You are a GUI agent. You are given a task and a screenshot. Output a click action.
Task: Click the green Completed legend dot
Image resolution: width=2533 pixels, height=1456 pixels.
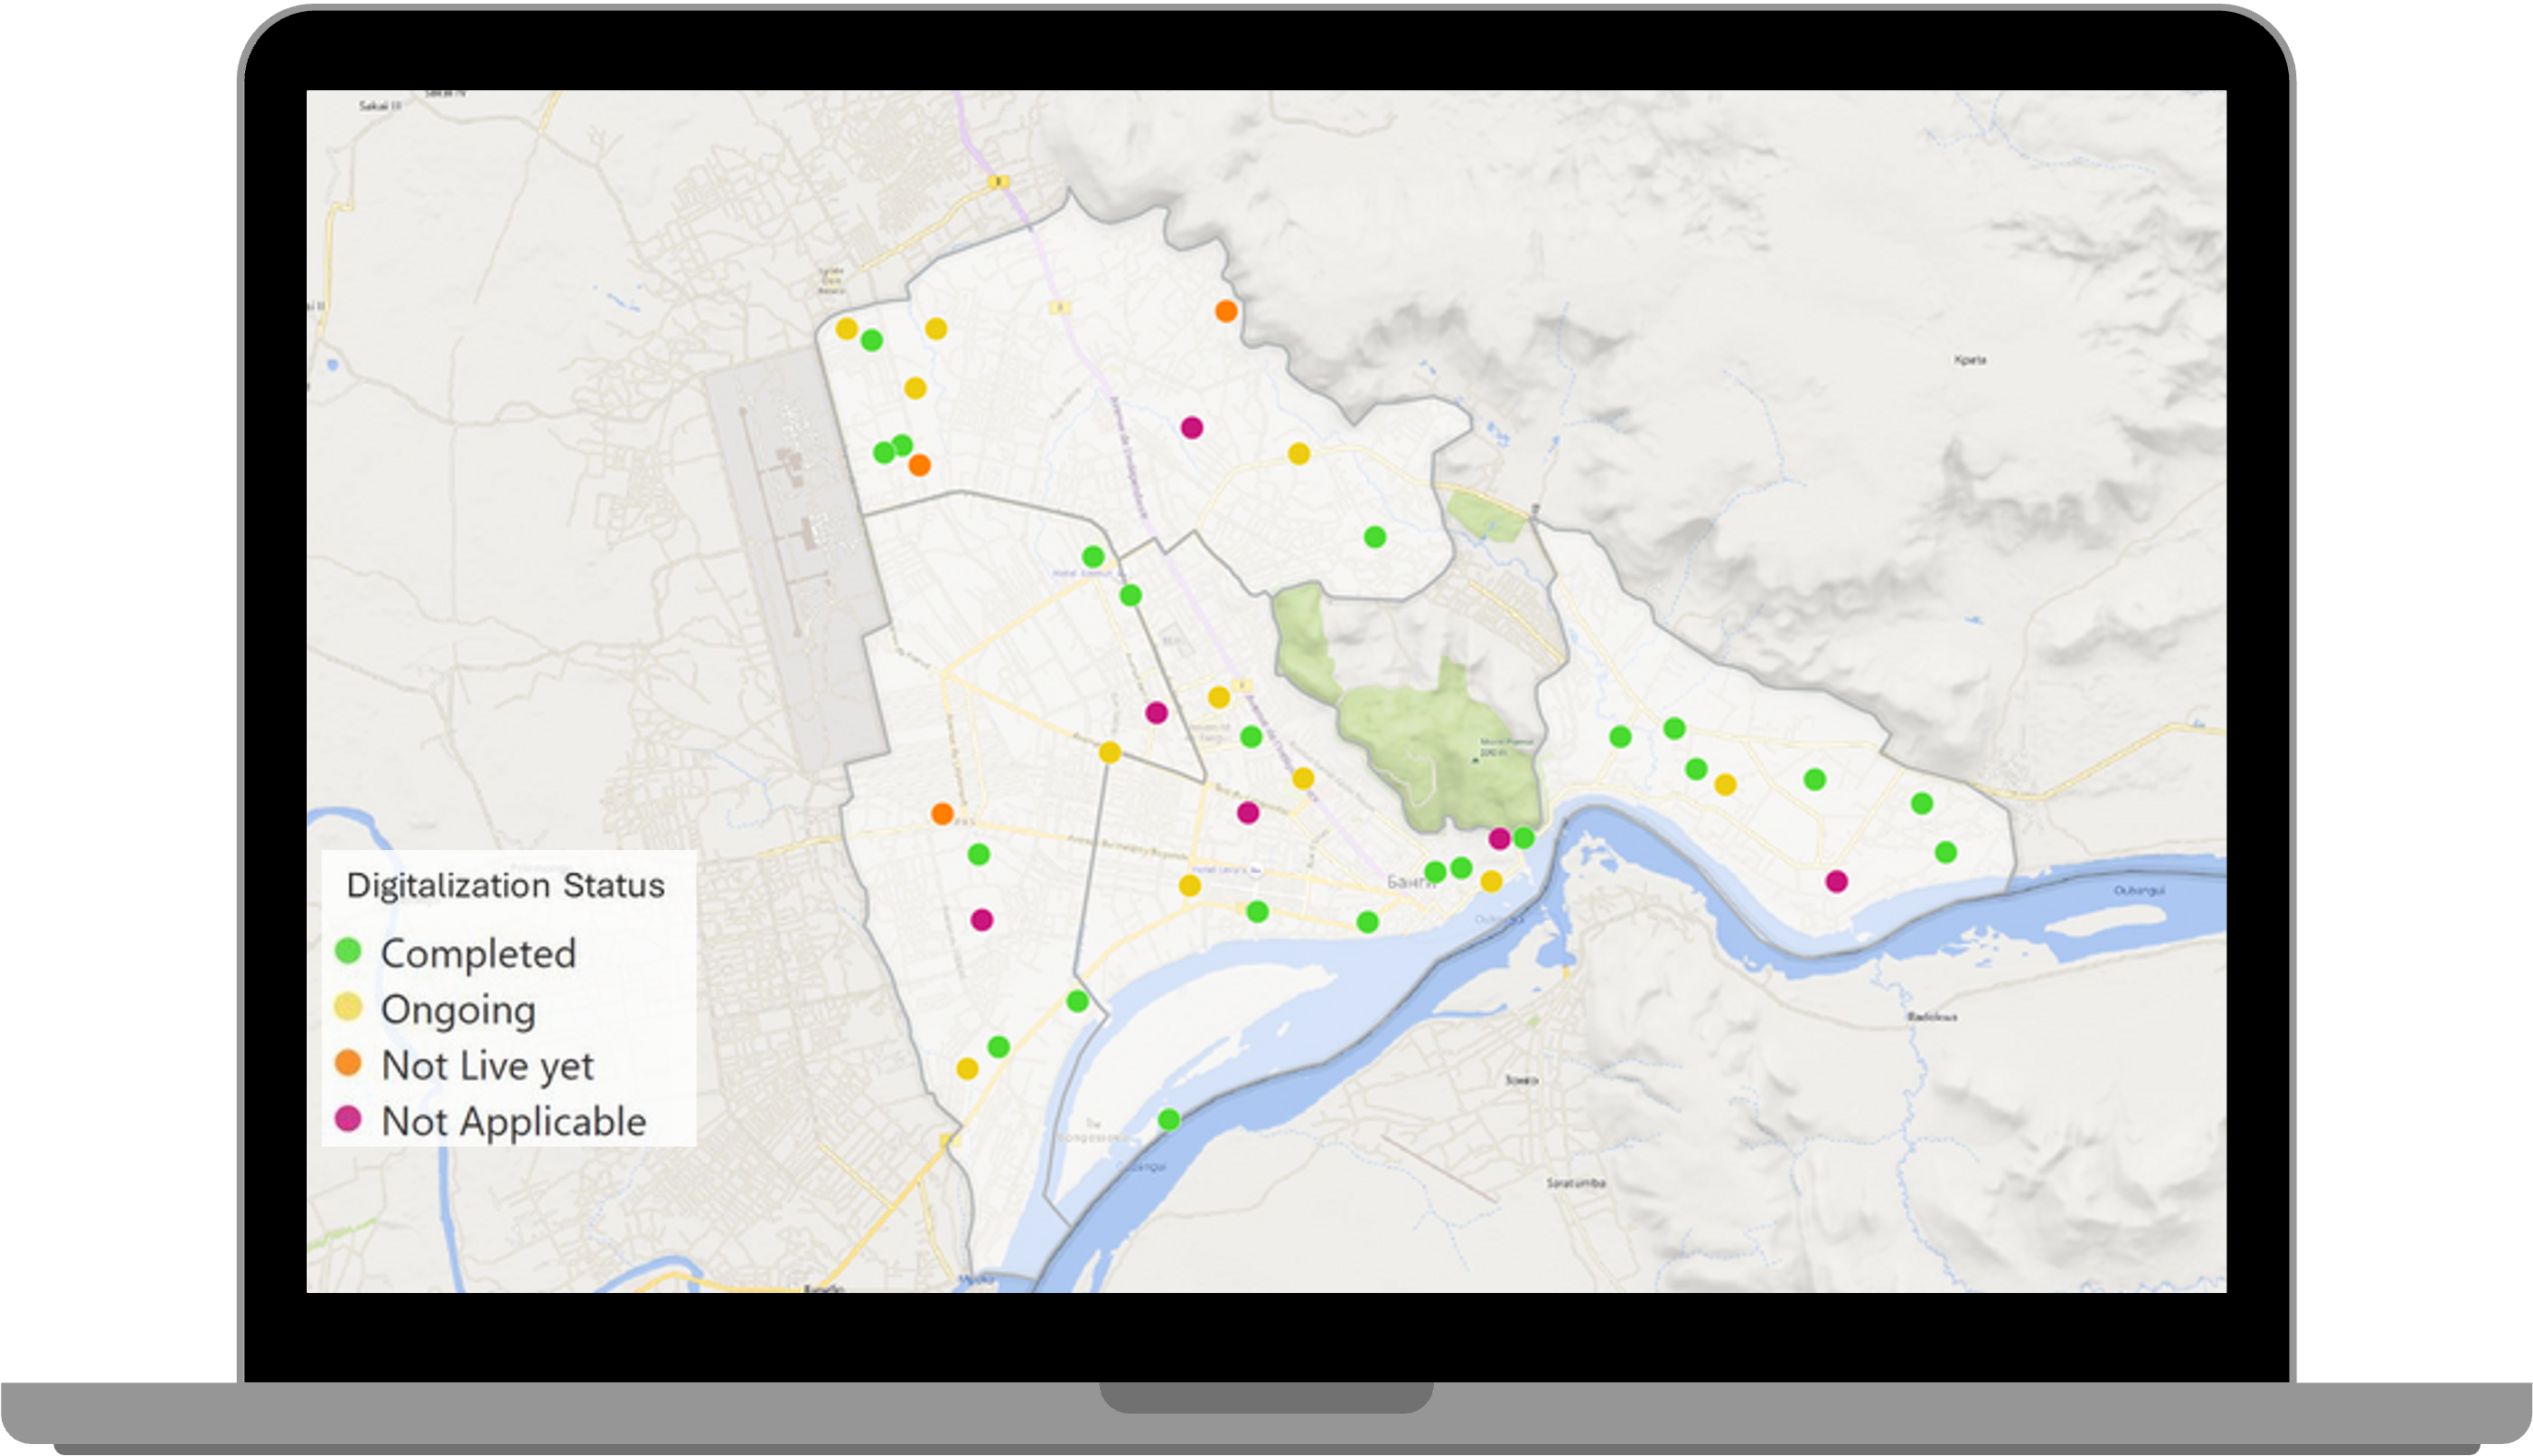coord(348,950)
